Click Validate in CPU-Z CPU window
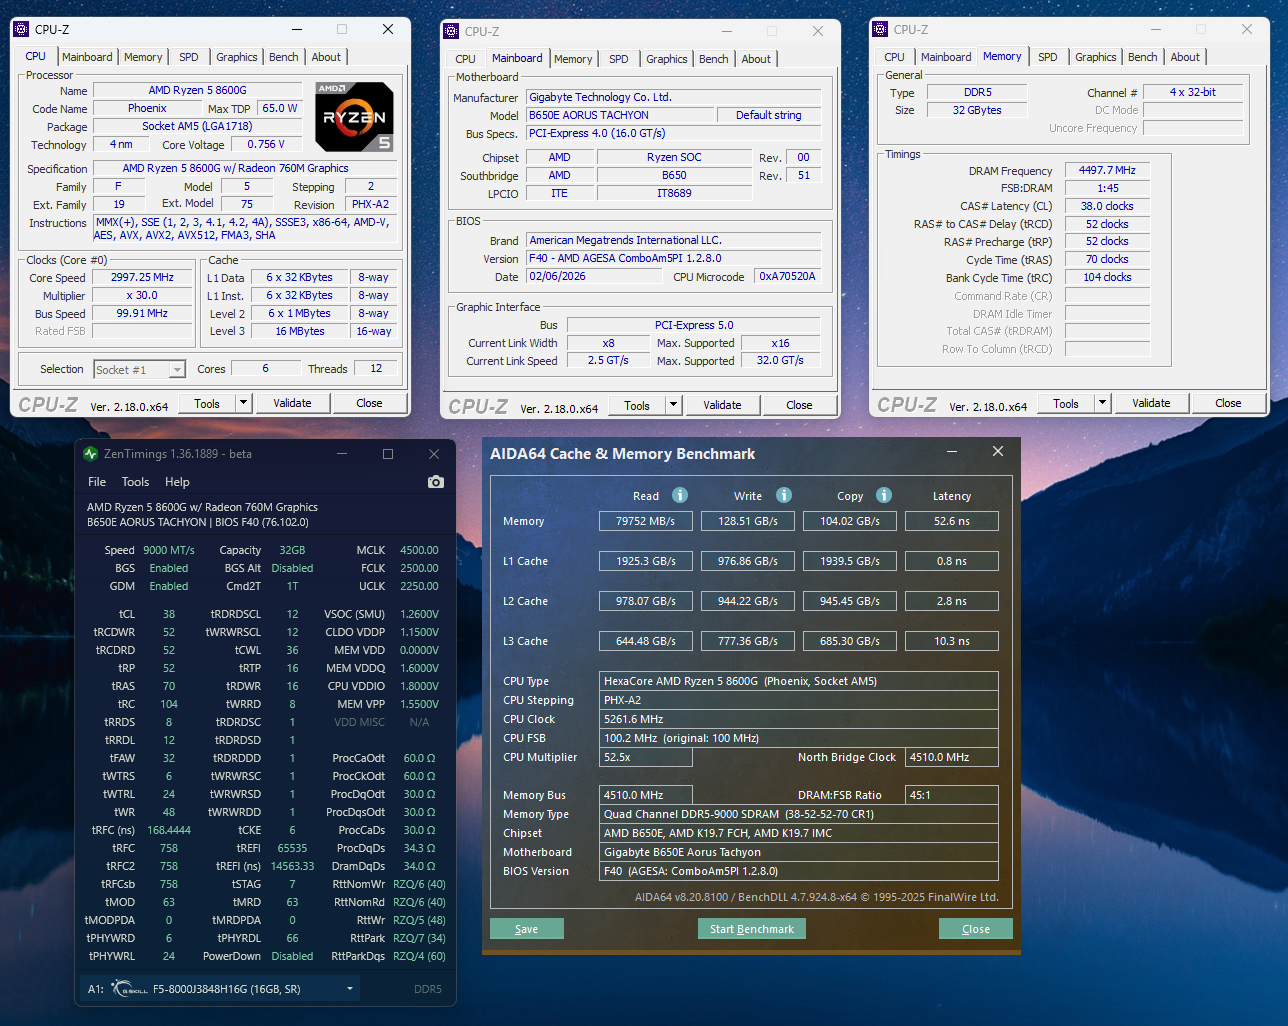The image size is (1288, 1026). (293, 403)
